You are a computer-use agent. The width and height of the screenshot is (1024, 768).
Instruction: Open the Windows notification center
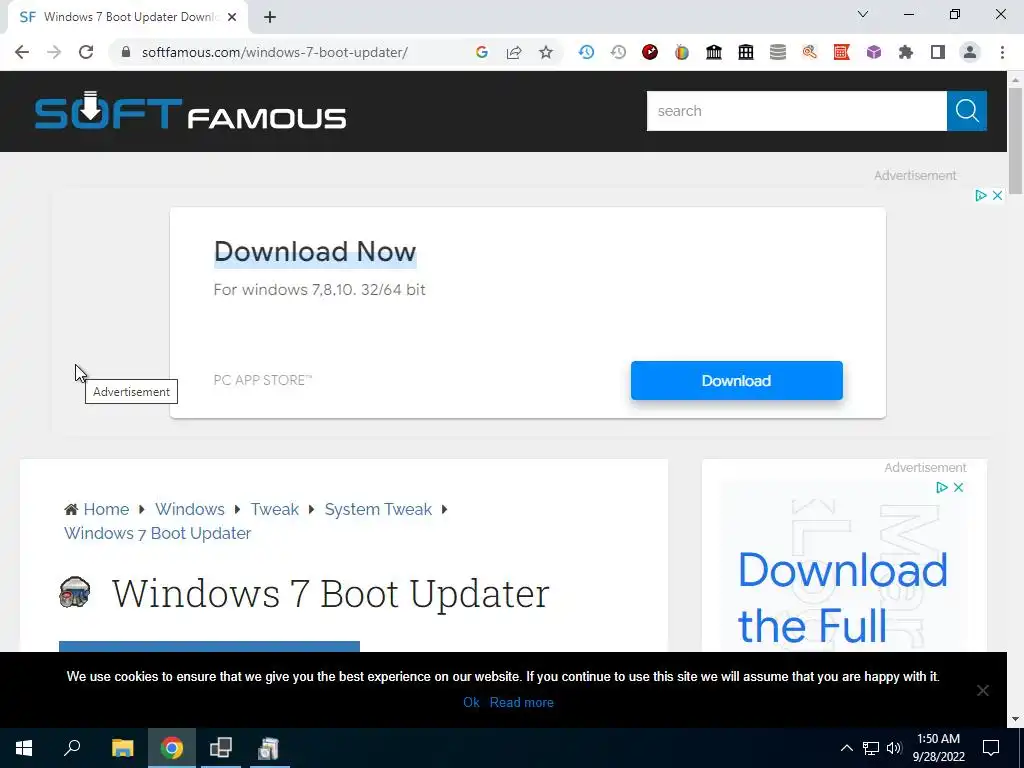[991, 748]
